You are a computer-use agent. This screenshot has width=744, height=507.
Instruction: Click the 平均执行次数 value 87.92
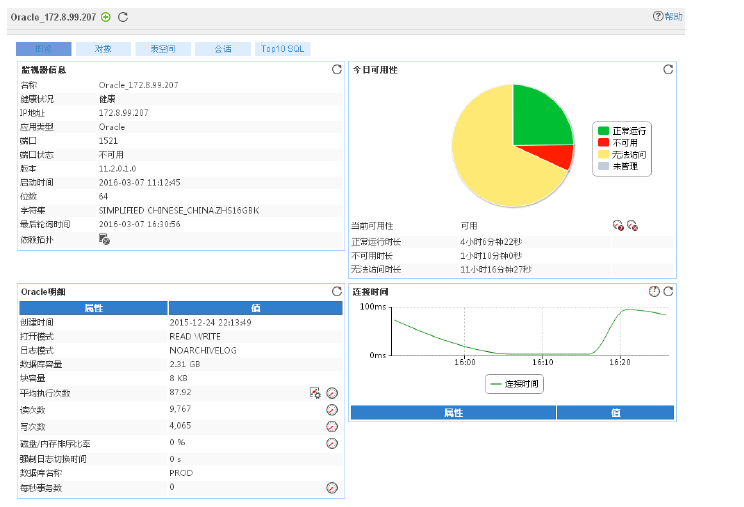point(180,392)
